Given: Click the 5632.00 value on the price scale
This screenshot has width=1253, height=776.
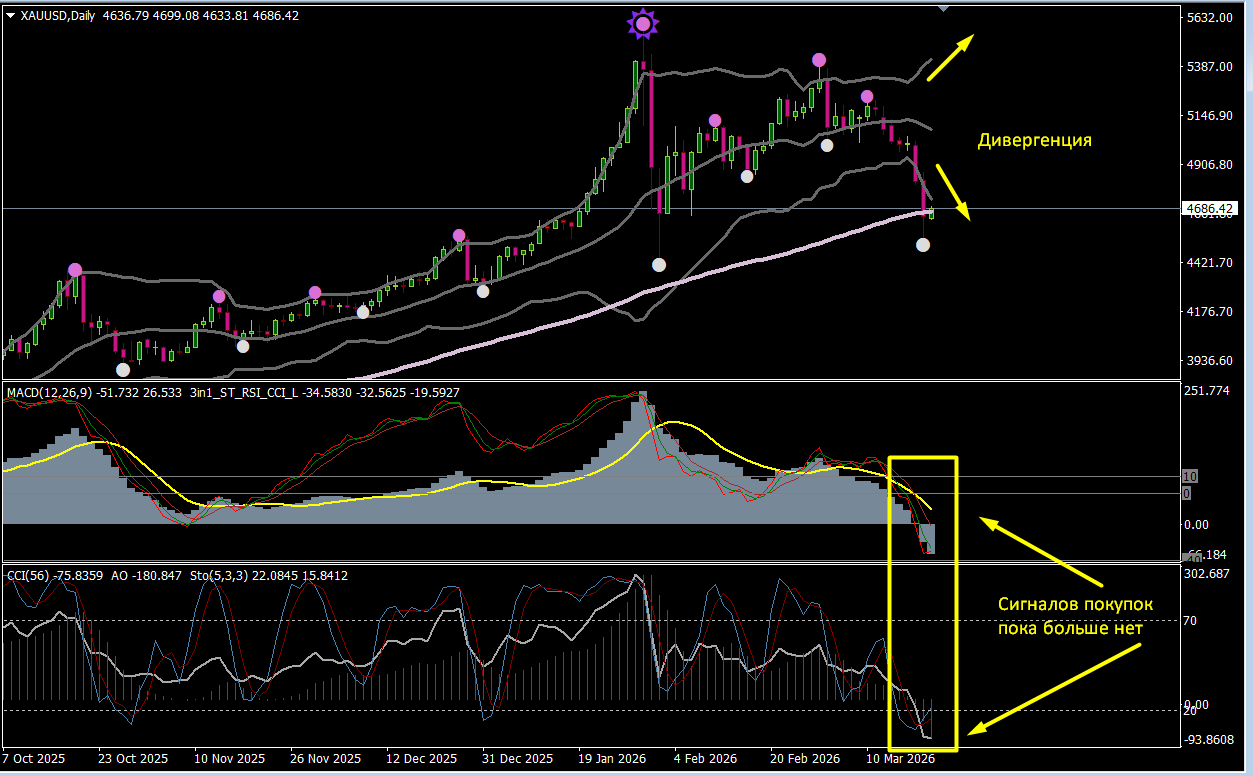Looking at the screenshot, I should 1208,18.
